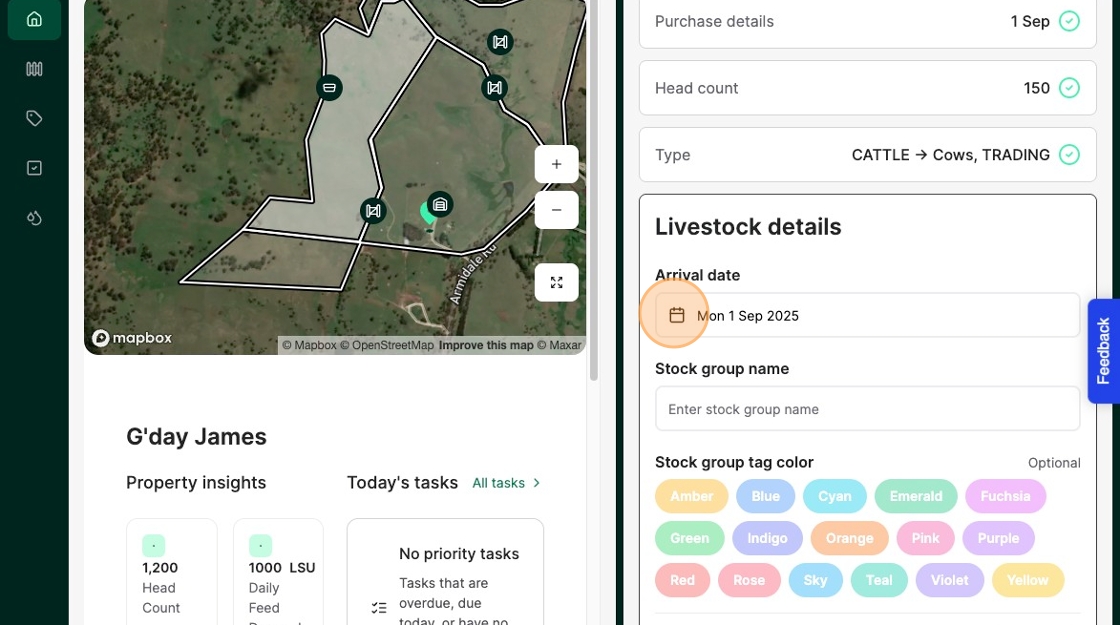Click the Purchase details checkmark icon
This screenshot has height=625, width=1120.
point(1069,21)
